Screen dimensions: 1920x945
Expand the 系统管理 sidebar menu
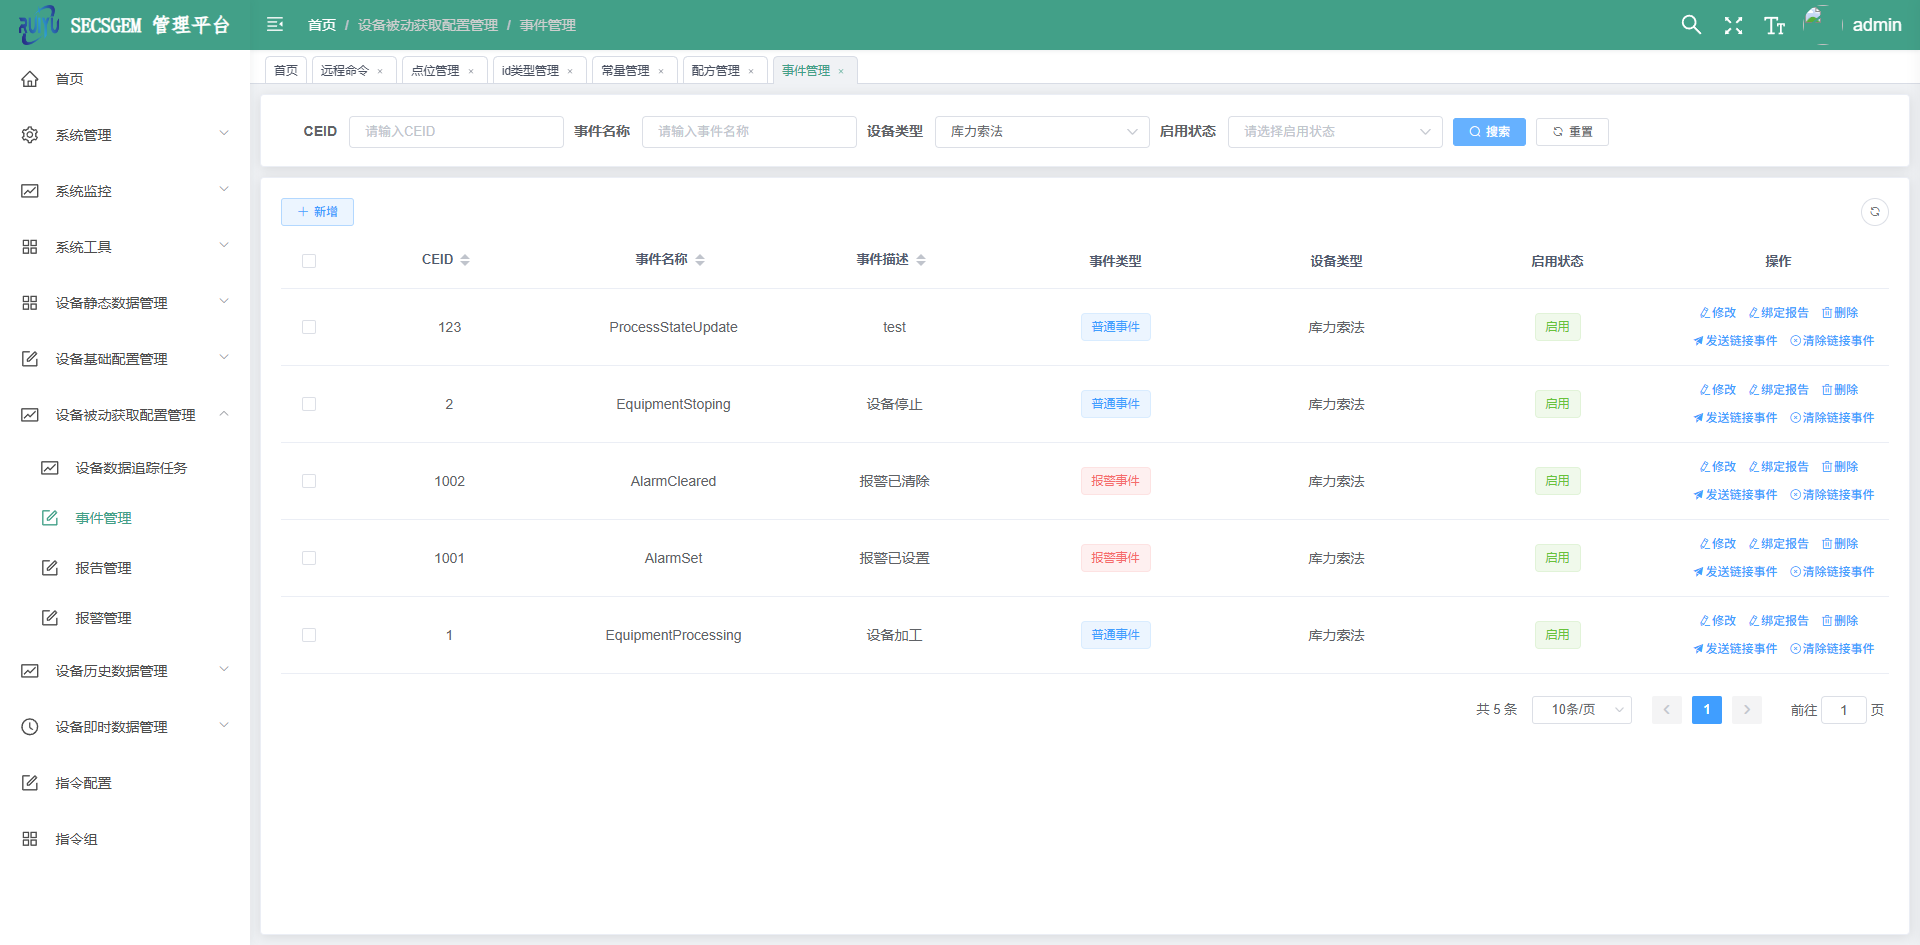(x=125, y=135)
